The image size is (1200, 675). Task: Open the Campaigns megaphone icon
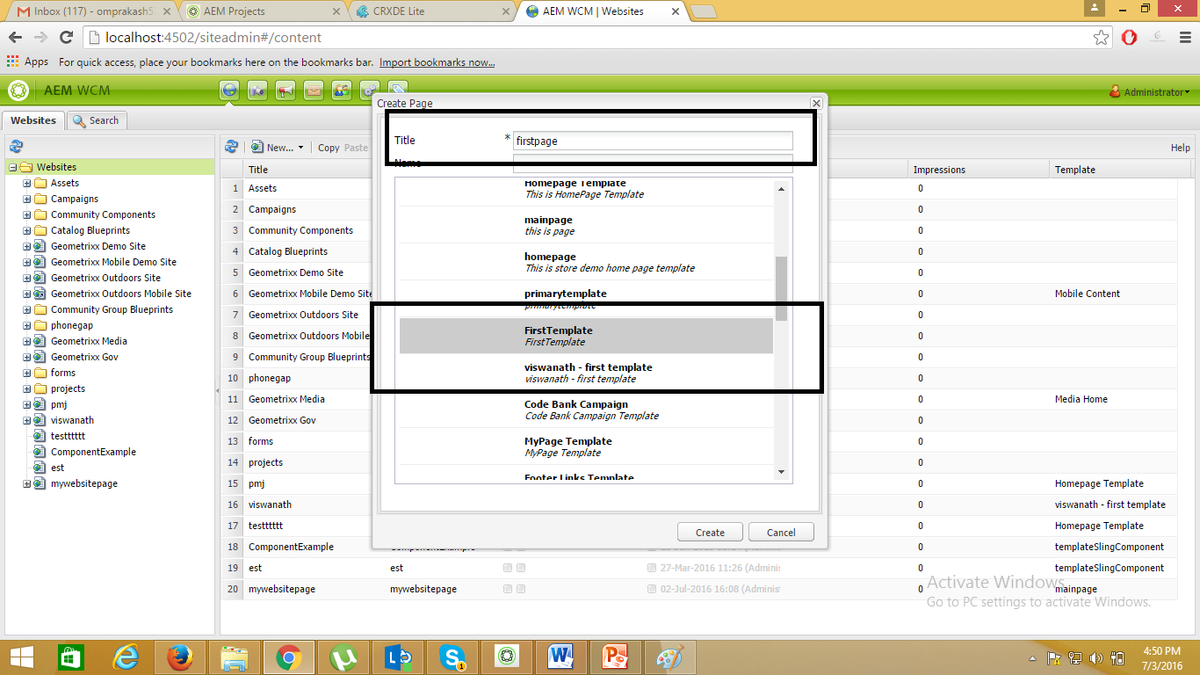click(x=286, y=91)
